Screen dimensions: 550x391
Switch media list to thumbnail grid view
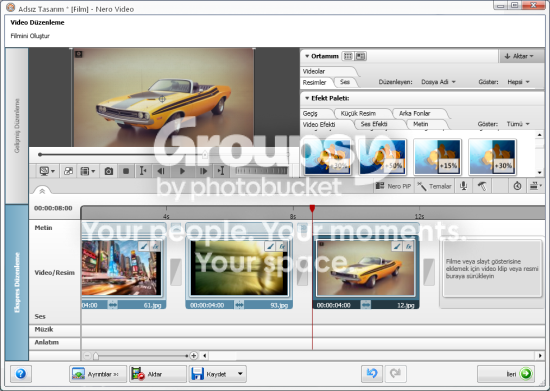(x=348, y=56)
